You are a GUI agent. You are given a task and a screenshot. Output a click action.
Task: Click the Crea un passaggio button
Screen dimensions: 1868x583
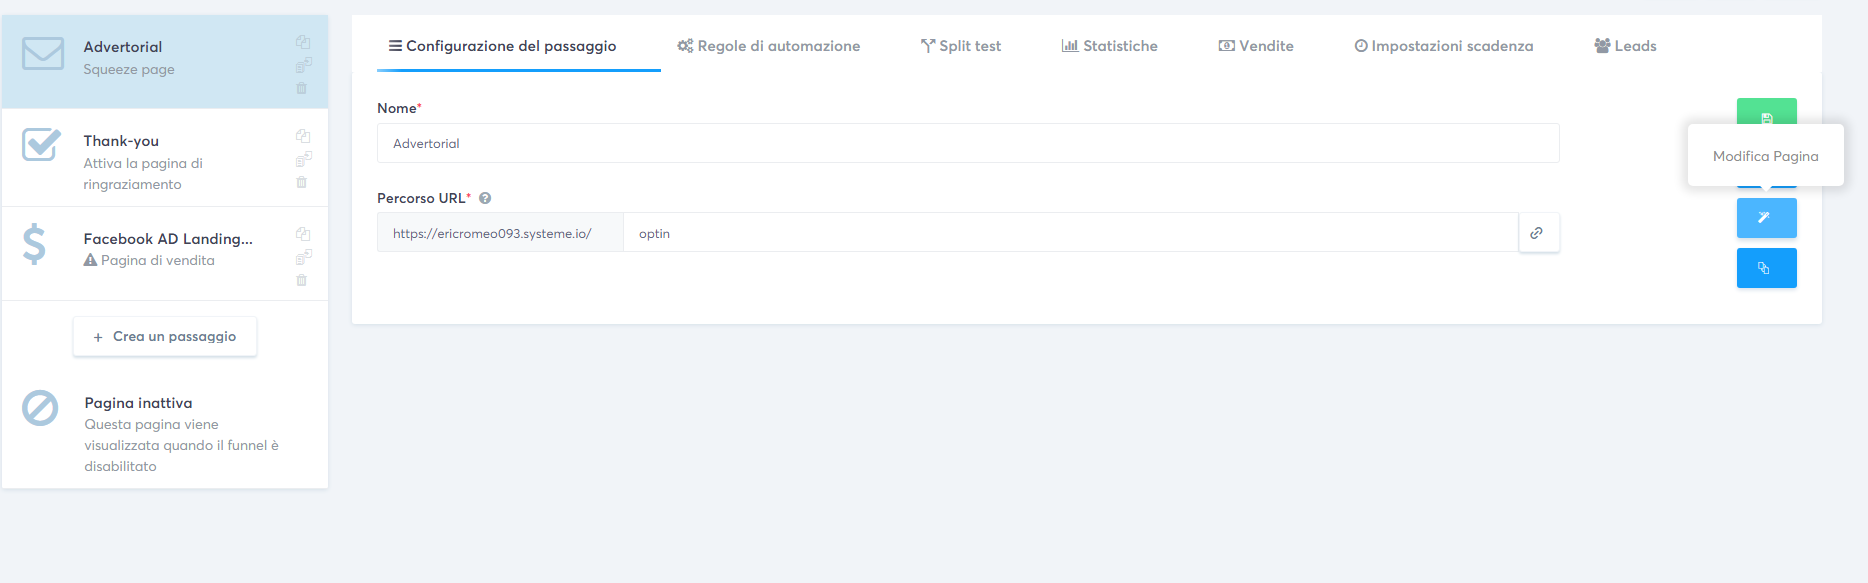165,337
